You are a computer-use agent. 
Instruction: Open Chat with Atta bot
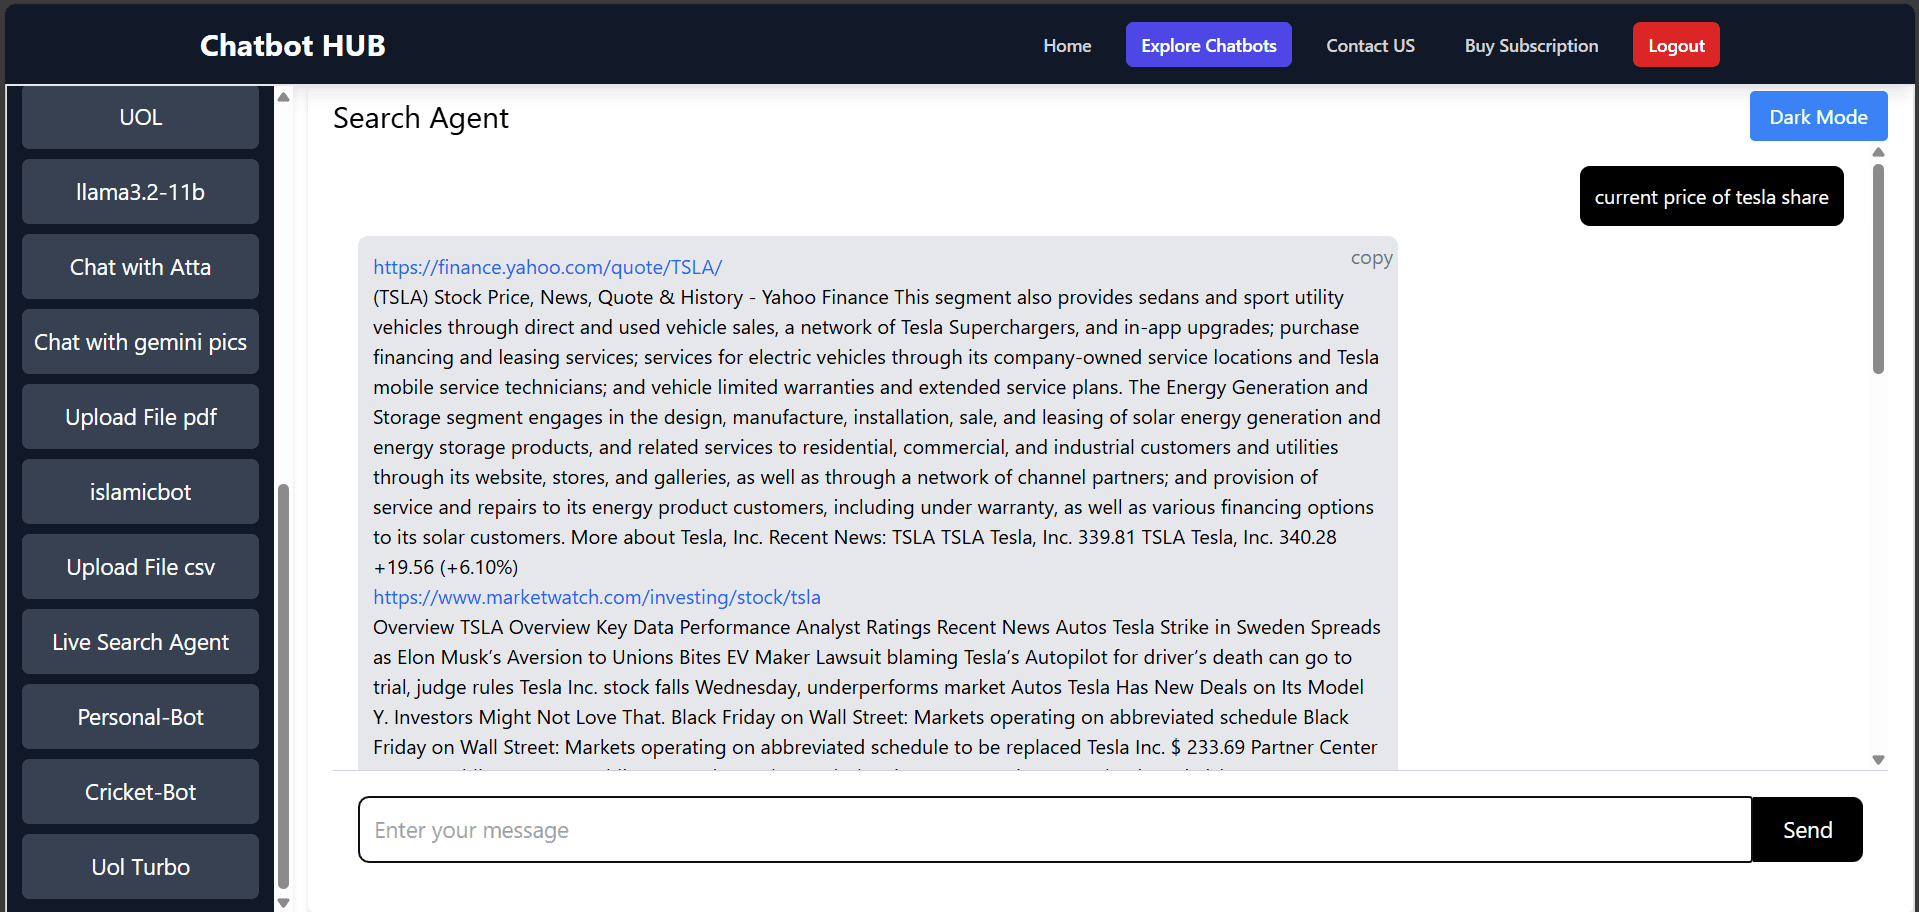click(x=140, y=267)
